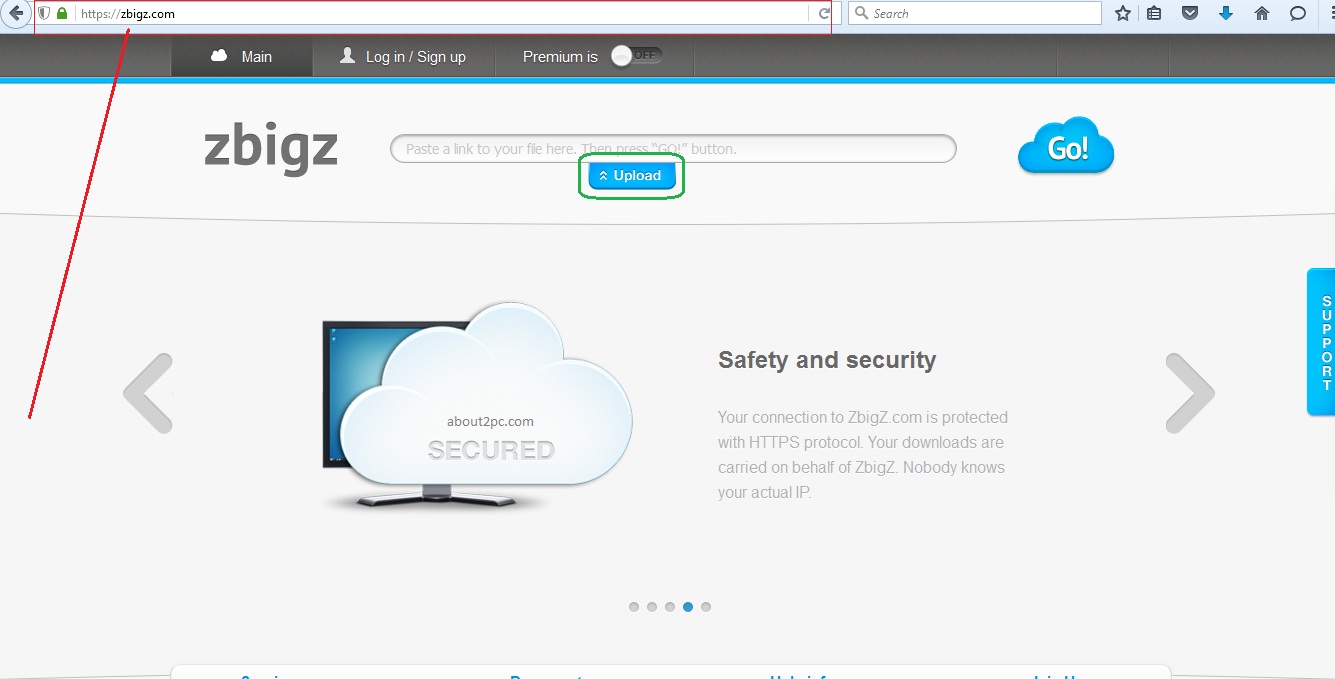Focus the paste link input field
1335x679 pixels.
click(x=673, y=149)
